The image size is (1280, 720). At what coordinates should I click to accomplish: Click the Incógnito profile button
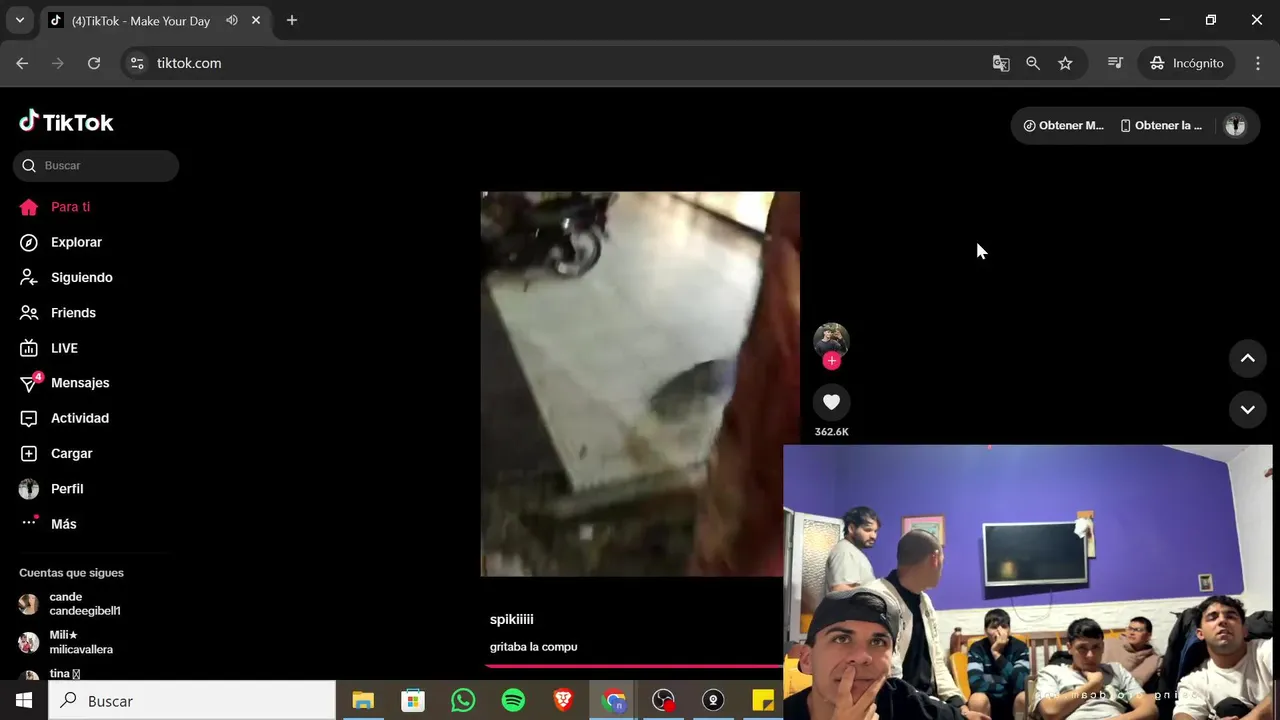[1187, 63]
